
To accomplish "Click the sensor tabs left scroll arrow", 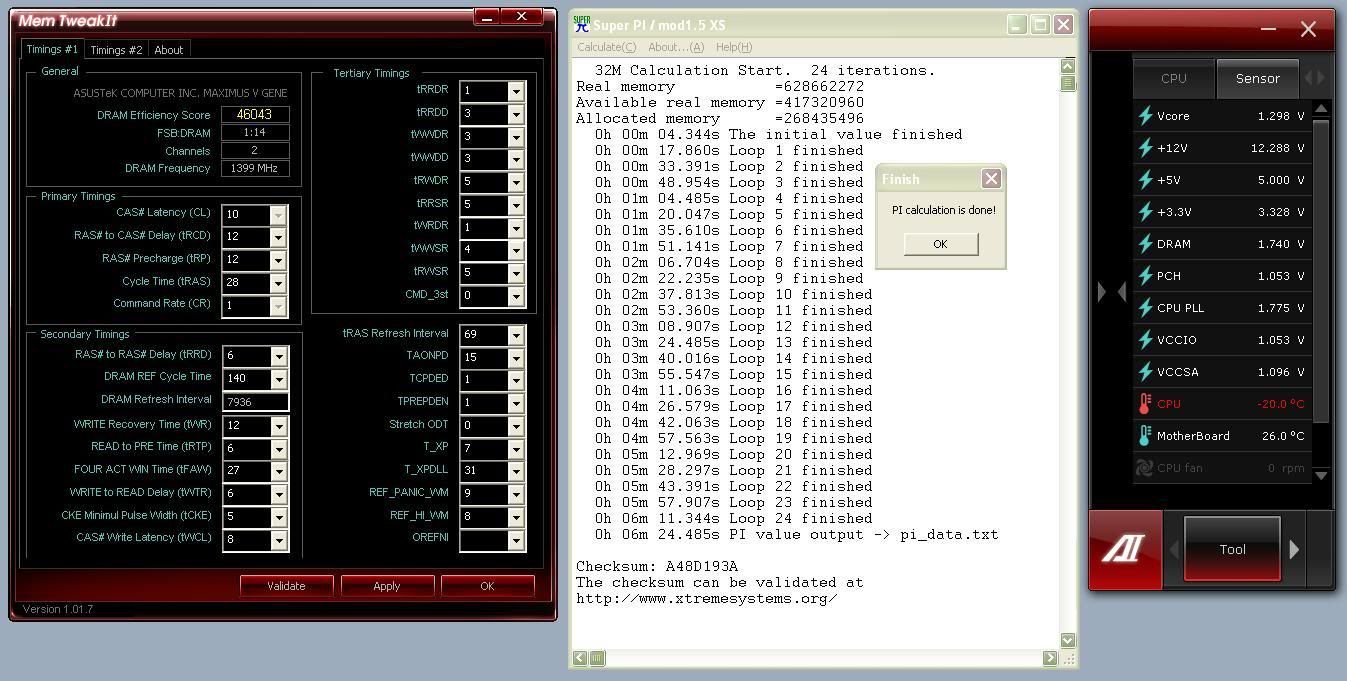I will coord(1308,78).
